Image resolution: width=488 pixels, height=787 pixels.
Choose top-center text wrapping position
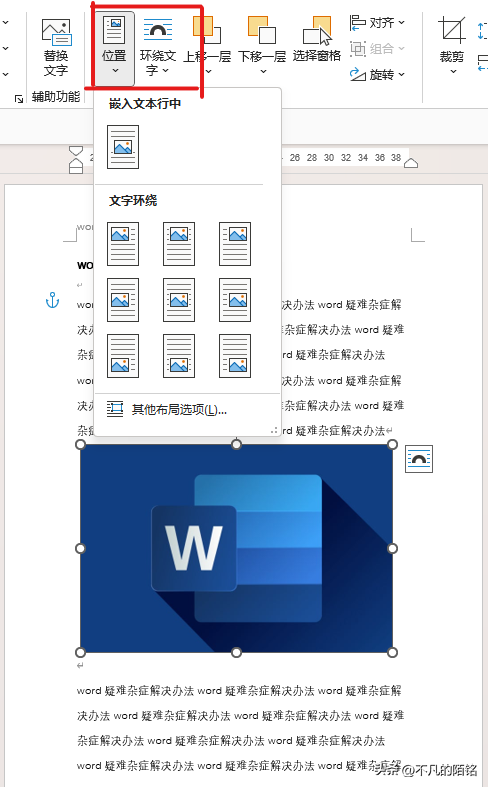pos(179,244)
